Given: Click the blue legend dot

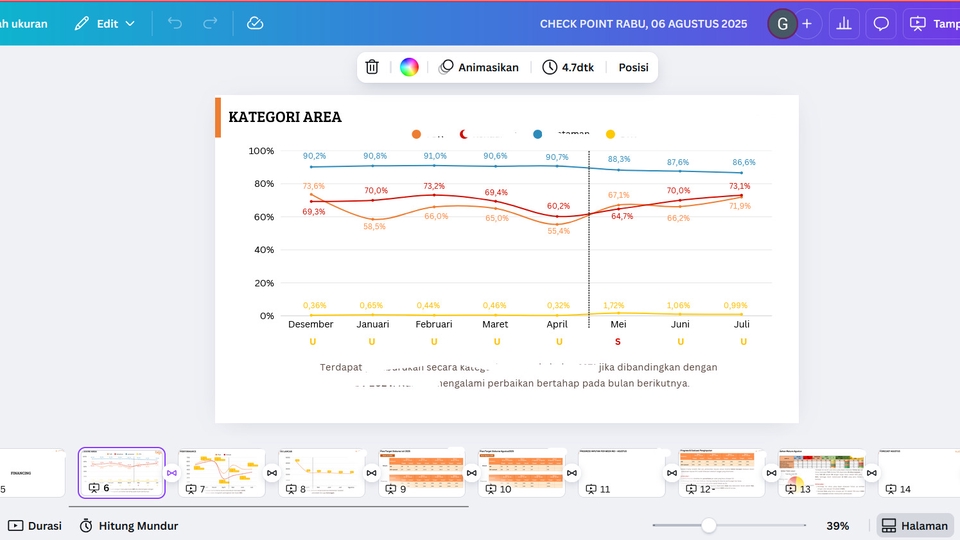Looking at the screenshot, I should pos(538,134).
